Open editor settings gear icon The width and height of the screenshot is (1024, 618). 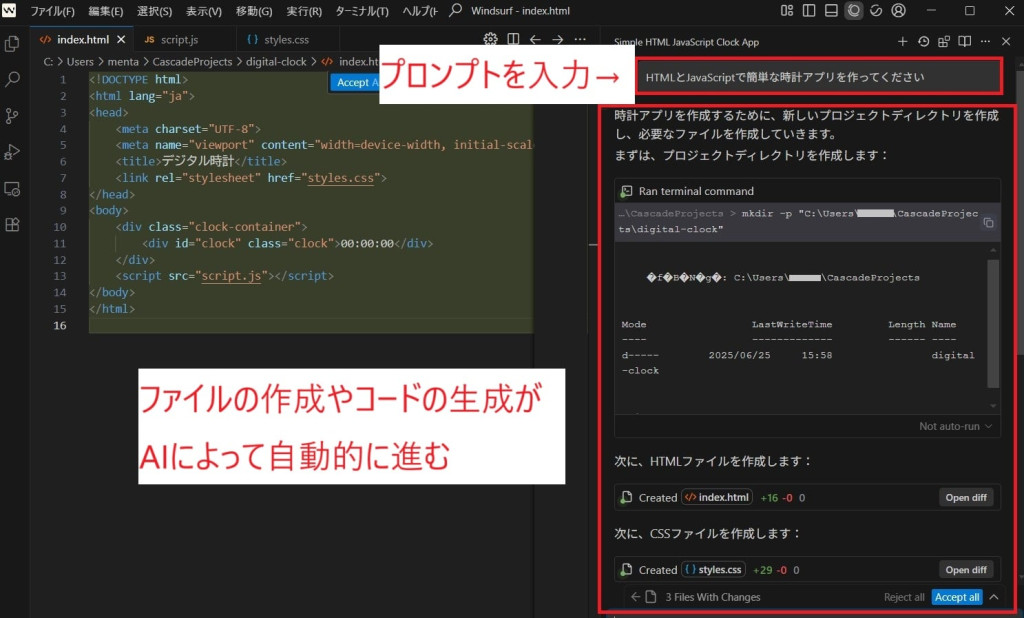click(490, 39)
